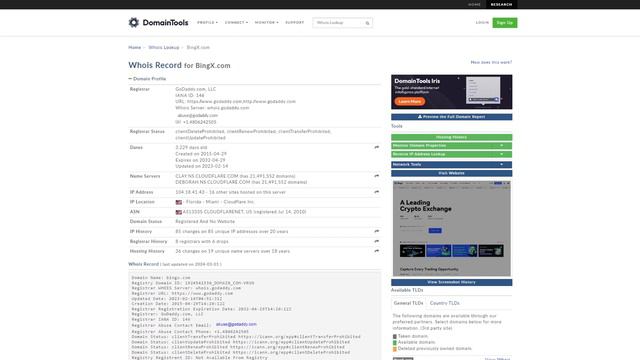The height and width of the screenshot is (360, 640).
Task: Click the share arrow in Dates row
Action: [x=377, y=147]
